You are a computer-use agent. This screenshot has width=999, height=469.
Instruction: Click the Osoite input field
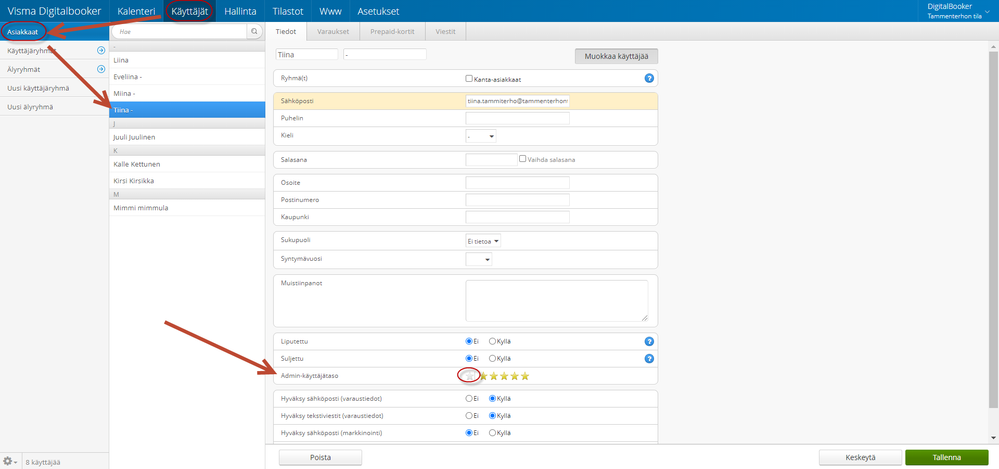517,183
